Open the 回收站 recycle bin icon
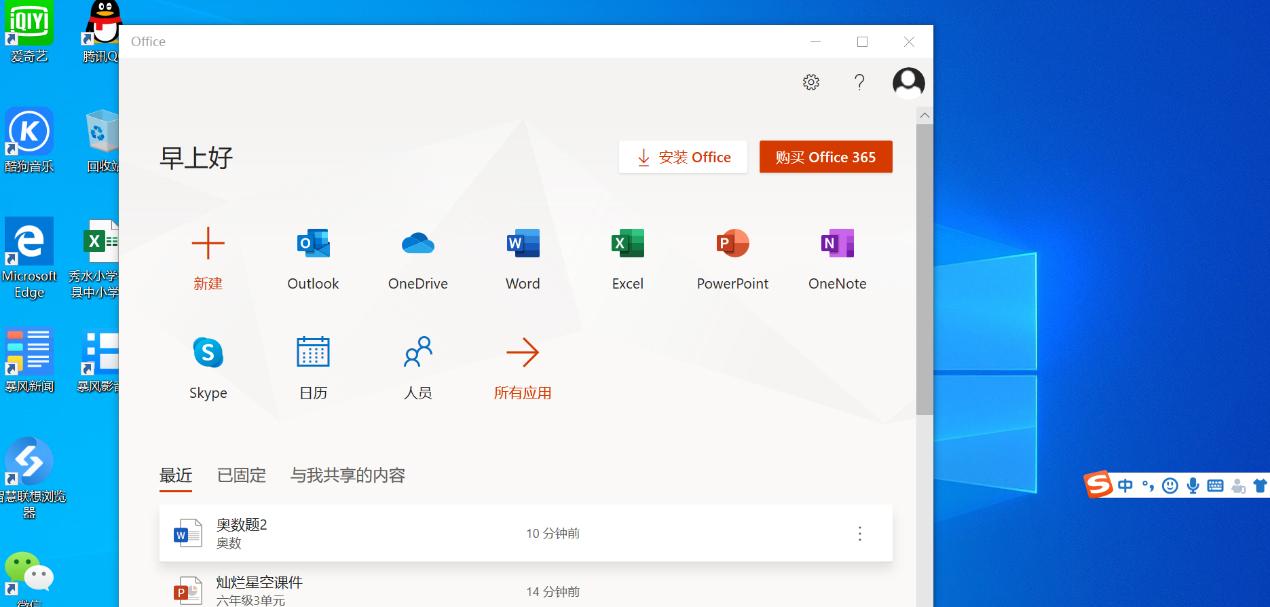Screen dimensions: 1270x607 tap(102, 141)
